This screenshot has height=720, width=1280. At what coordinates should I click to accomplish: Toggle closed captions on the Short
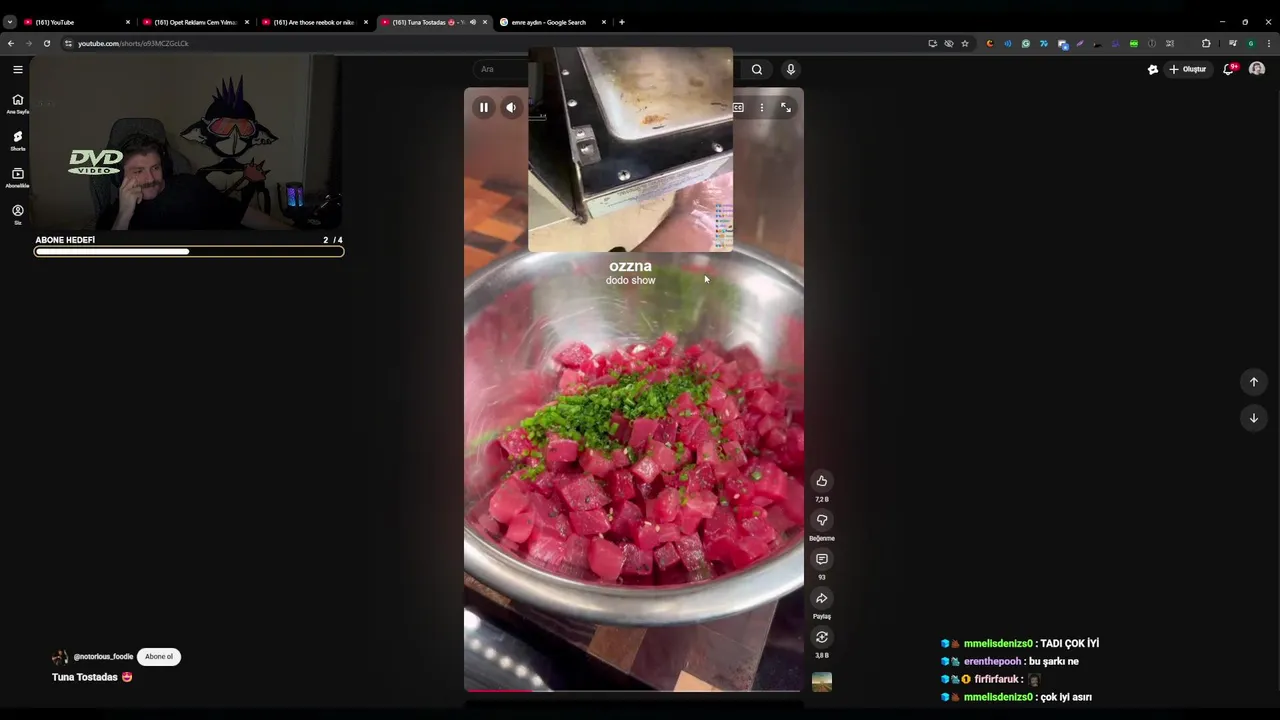click(x=738, y=107)
